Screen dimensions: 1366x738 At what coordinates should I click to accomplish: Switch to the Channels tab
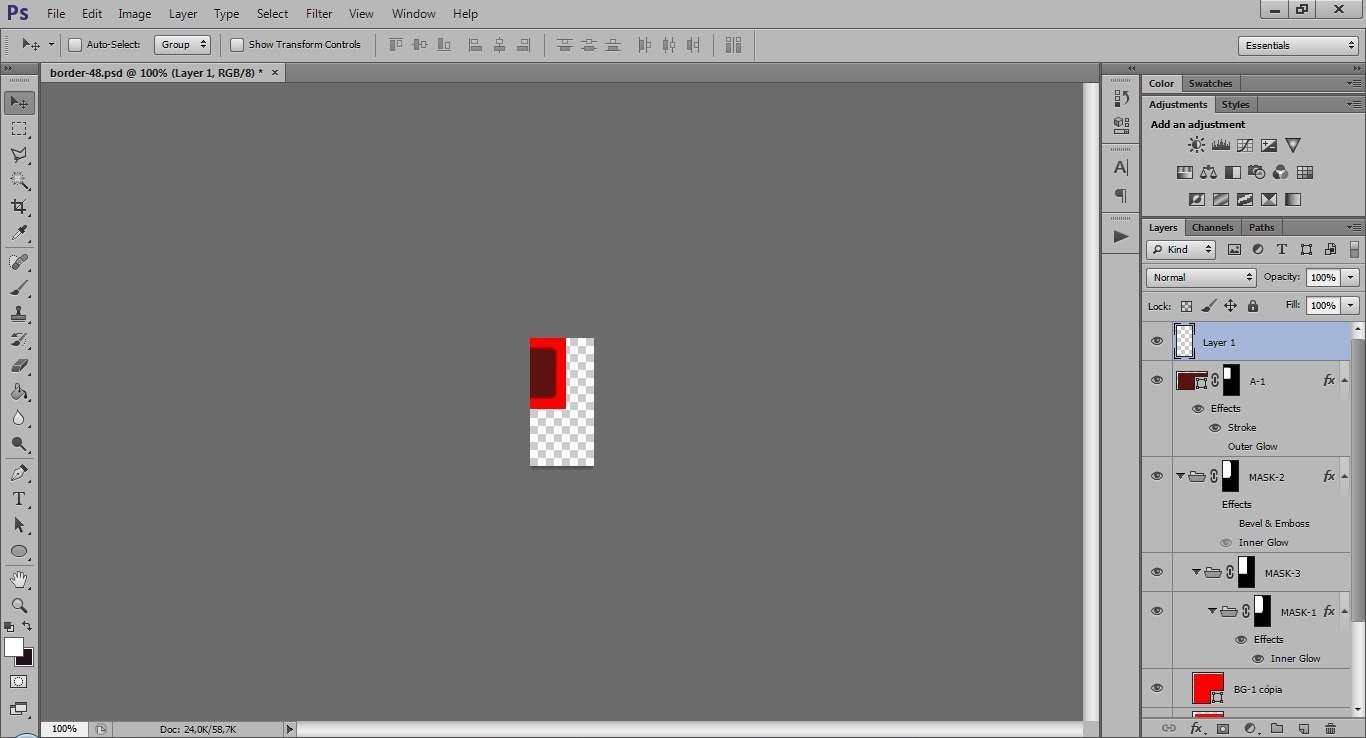1212,228
